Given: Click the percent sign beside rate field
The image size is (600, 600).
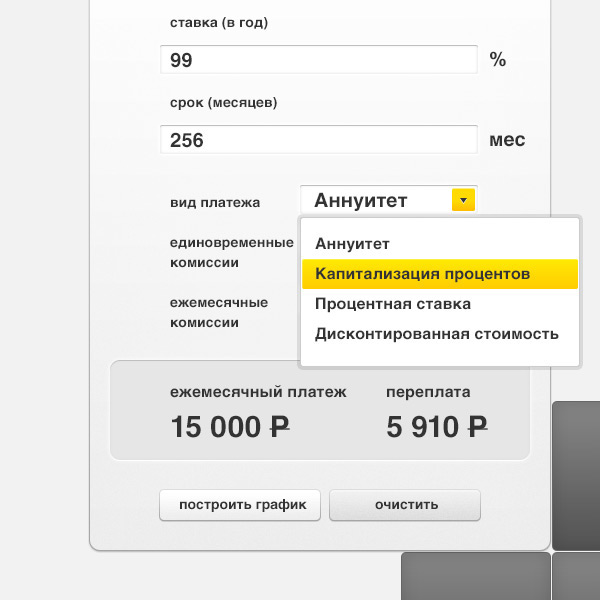Looking at the screenshot, I should (498, 60).
